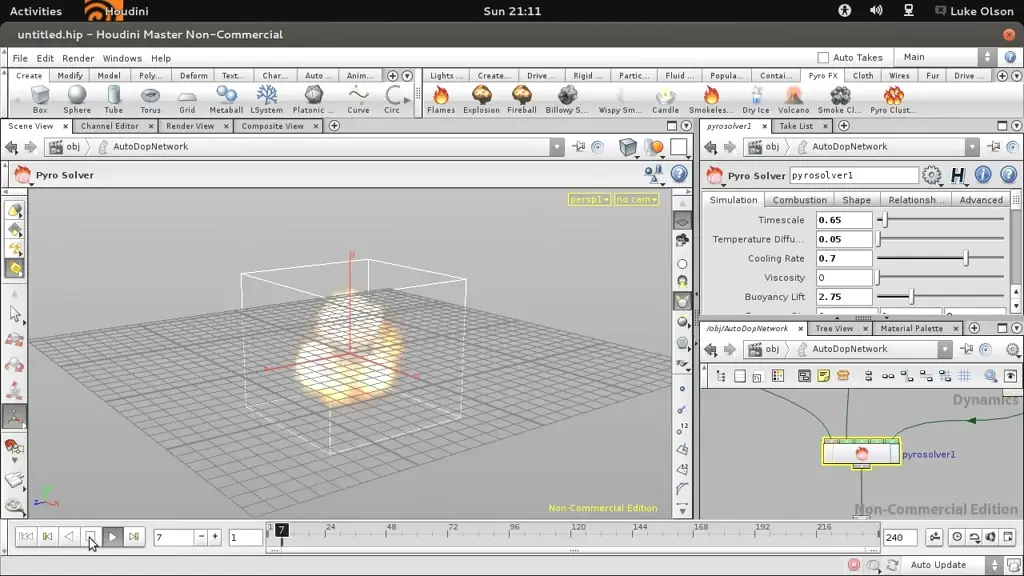The height and width of the screenshot is (576, 1024).
Task: Add Flames pyro effect
Action: coord(441,99)
